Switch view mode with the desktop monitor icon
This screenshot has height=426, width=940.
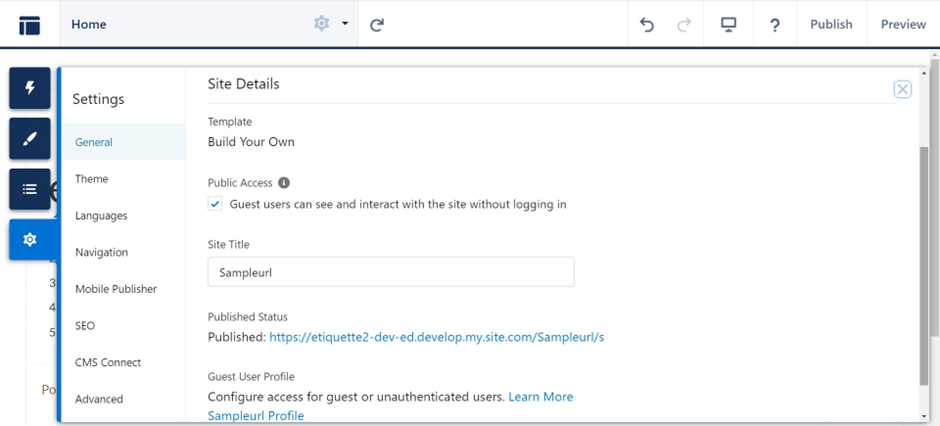pos(728,25)
